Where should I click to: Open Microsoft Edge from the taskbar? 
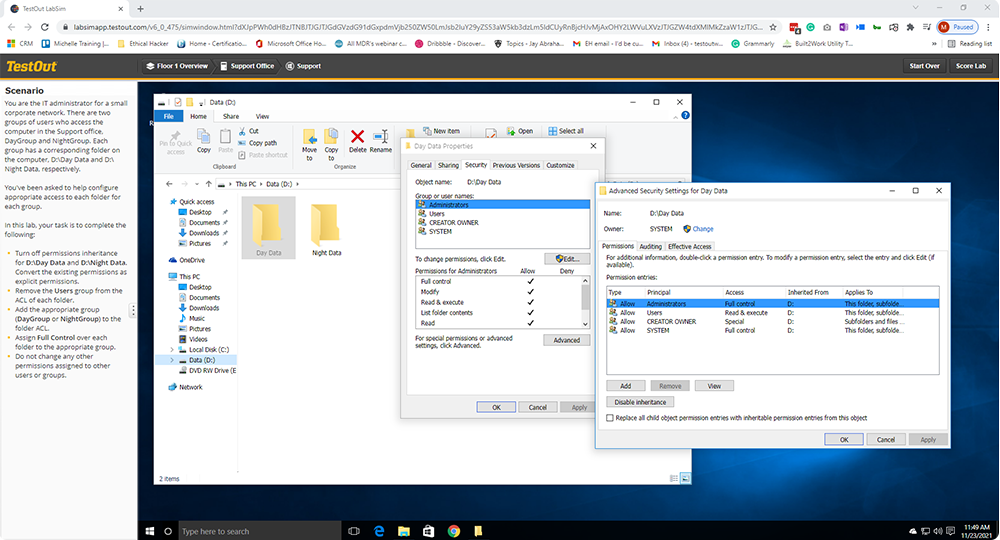[379, 531]
